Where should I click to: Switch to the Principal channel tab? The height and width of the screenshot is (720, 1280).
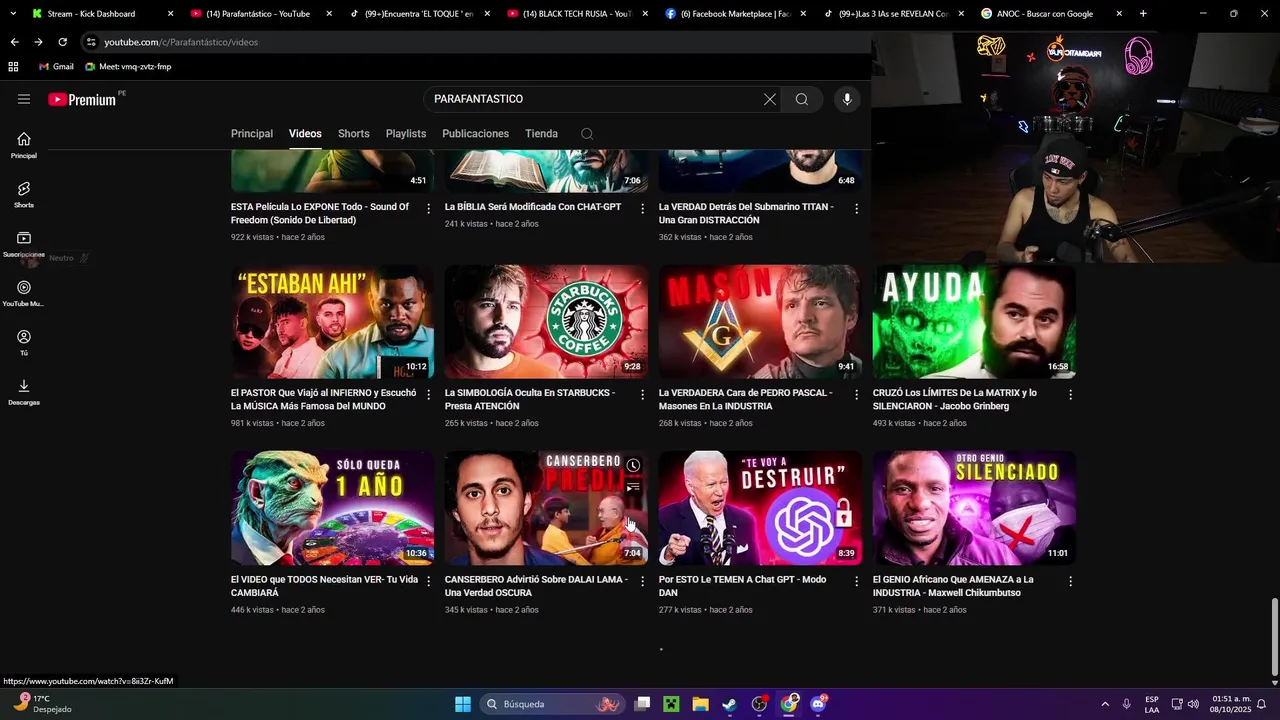[252, 134]
